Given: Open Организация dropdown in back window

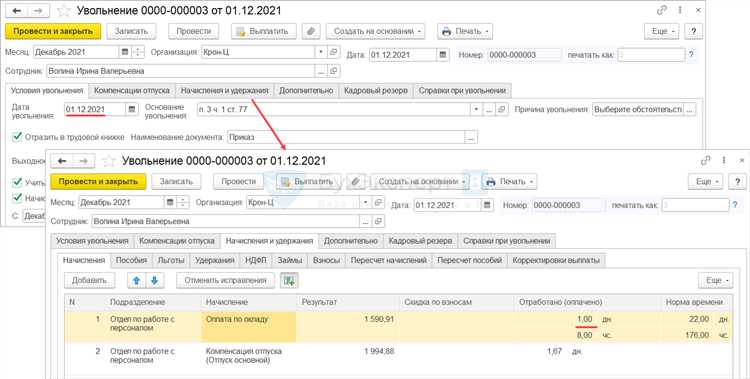Looking at the screenshot, I should [x=320, y=52].
